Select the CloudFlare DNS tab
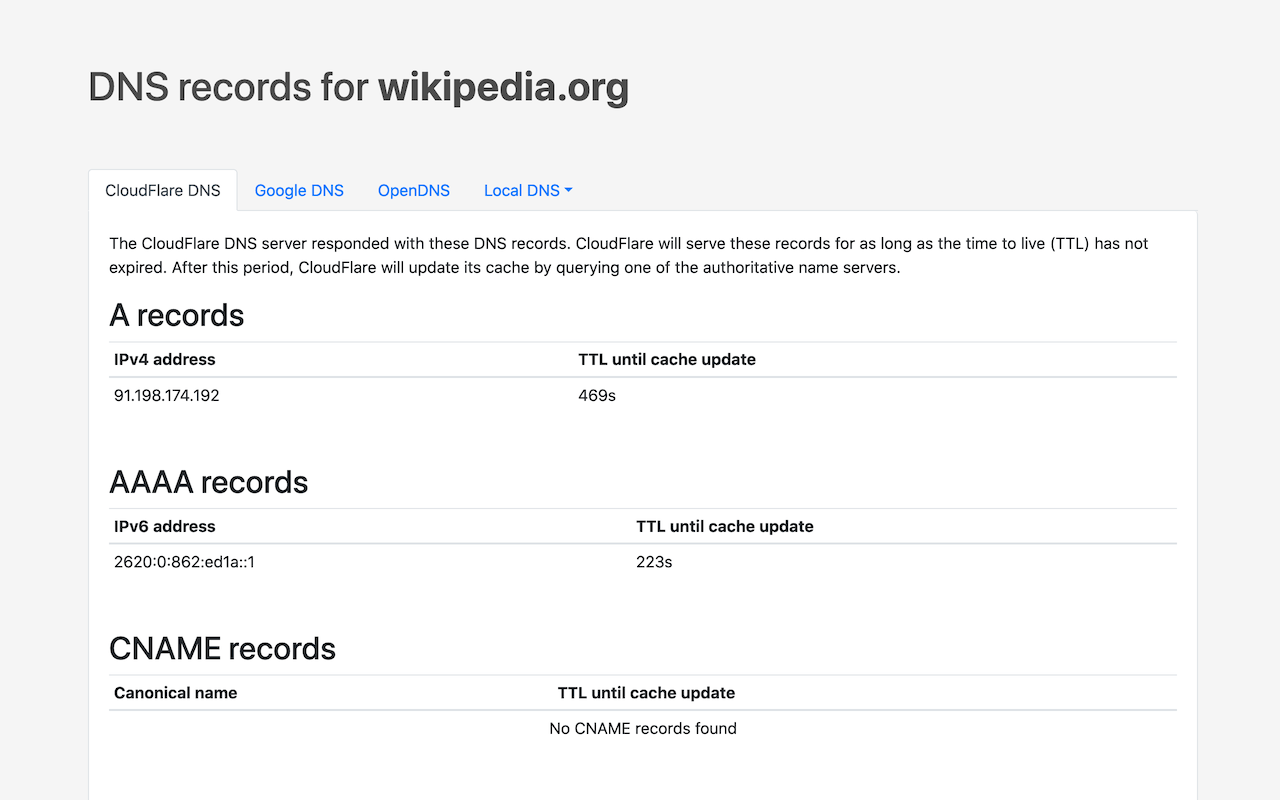 [163, 190]
